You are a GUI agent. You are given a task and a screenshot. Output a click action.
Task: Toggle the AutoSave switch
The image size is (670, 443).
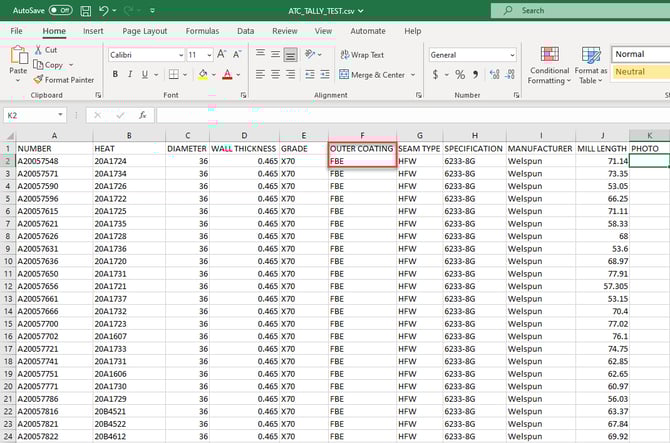pos(61,10)
